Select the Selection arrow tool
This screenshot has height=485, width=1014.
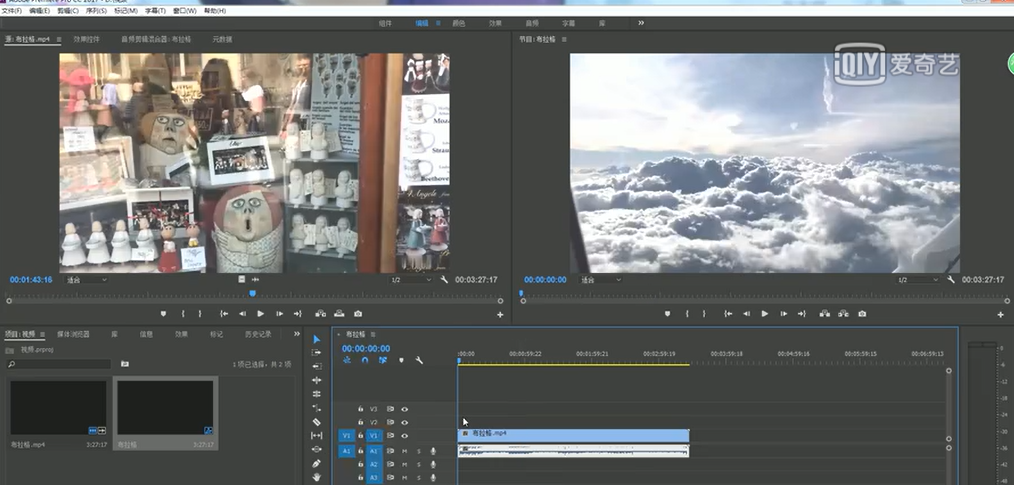tap(316, 340)
